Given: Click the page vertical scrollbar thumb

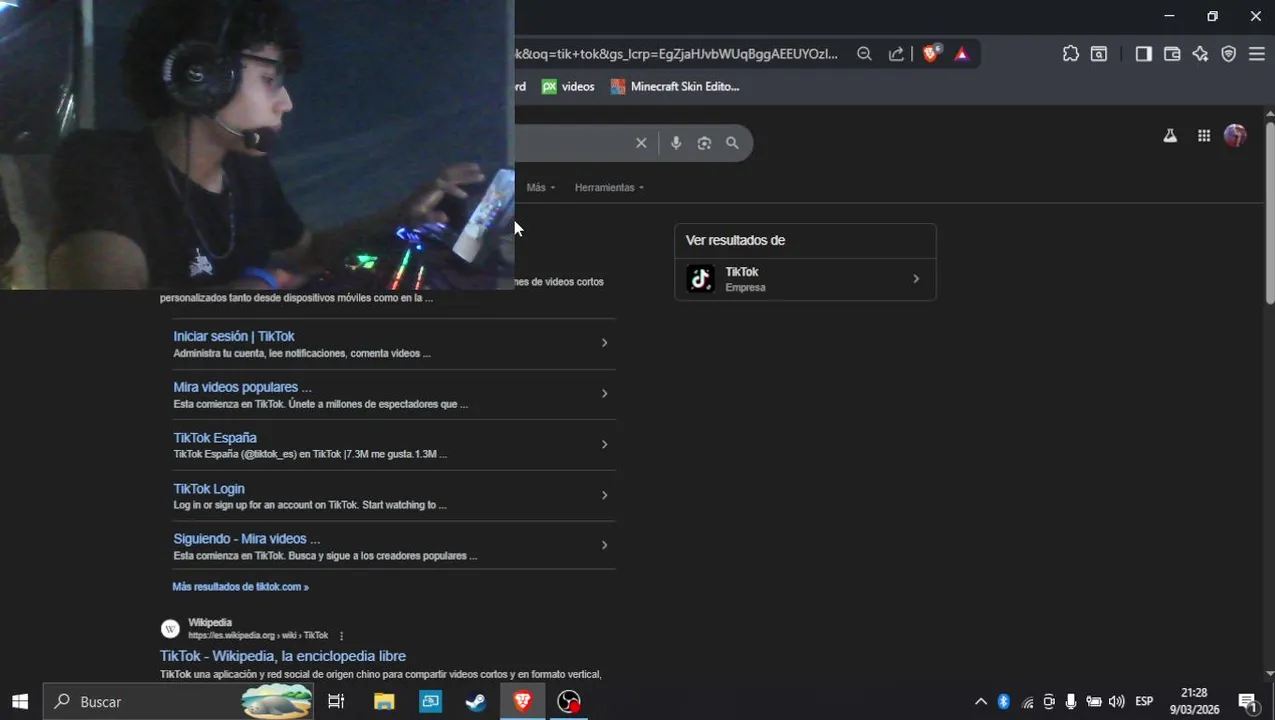Looking at the screenshot, I should pos(1270,215).
